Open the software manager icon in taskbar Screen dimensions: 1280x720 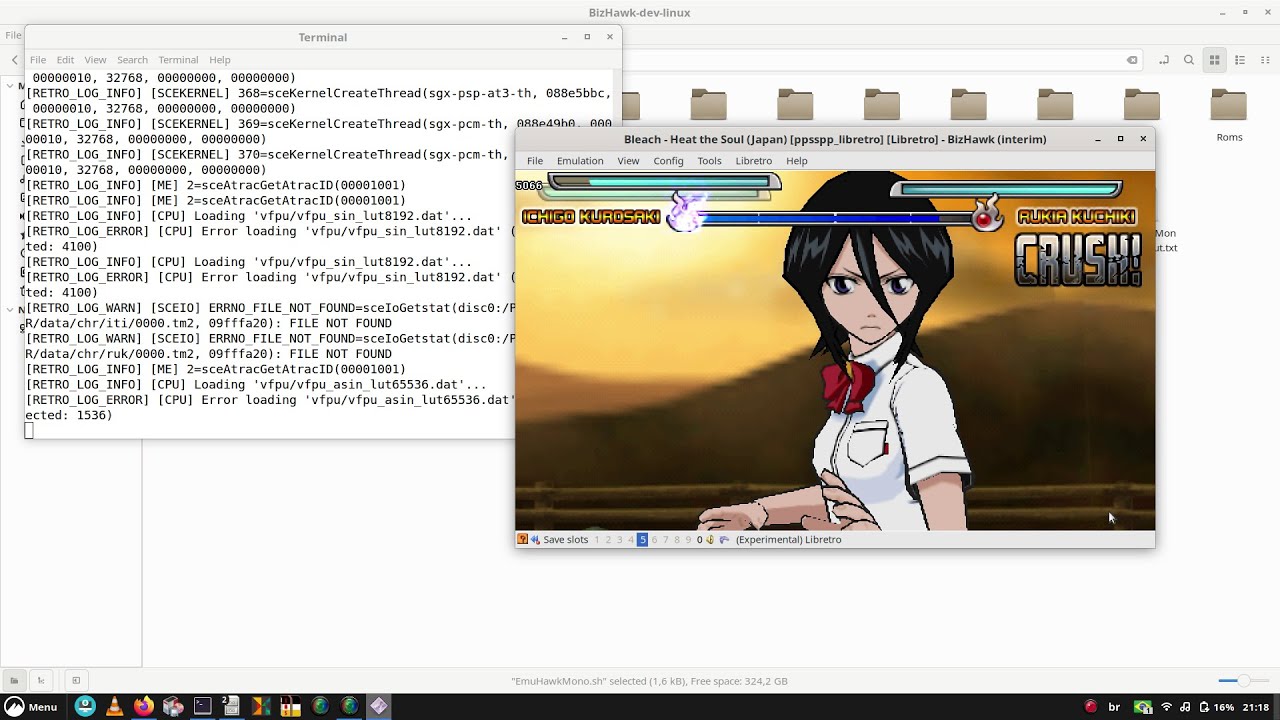173,707
